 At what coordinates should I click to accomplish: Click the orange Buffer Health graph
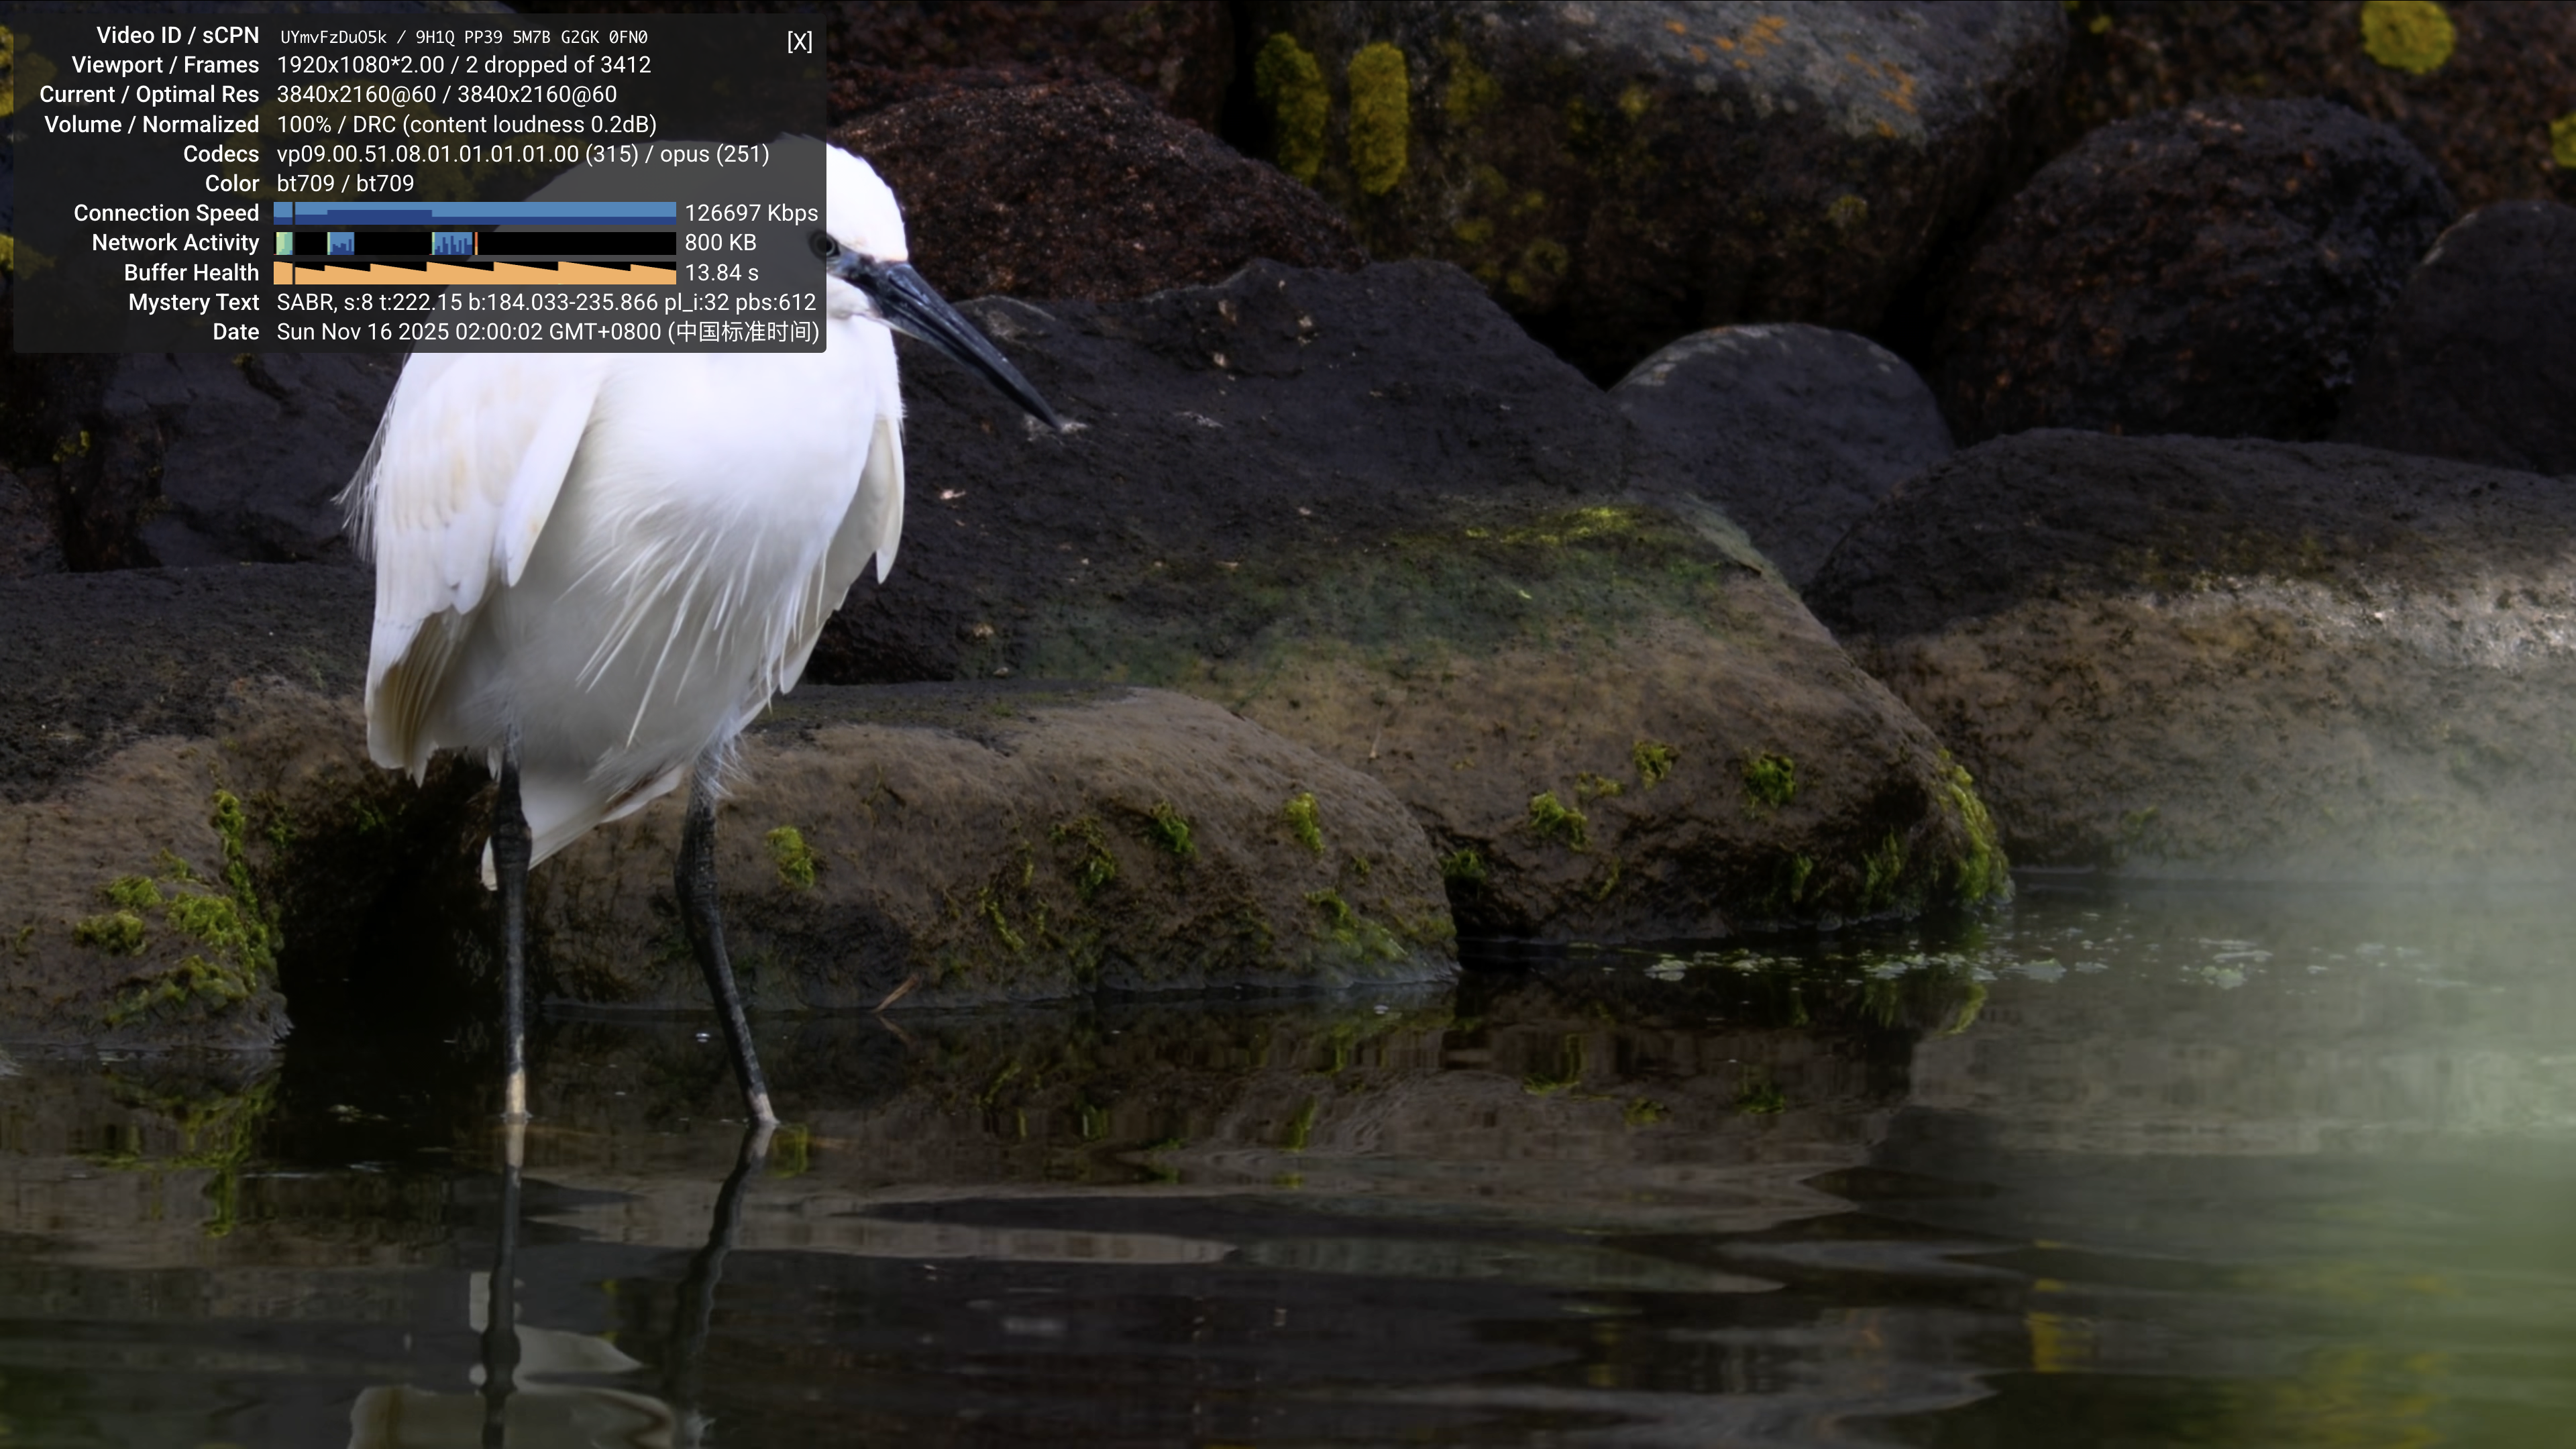pos(475,273)
